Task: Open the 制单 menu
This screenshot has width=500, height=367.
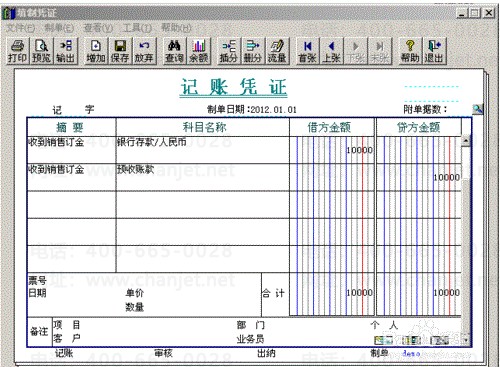Action: click(59, 28)
